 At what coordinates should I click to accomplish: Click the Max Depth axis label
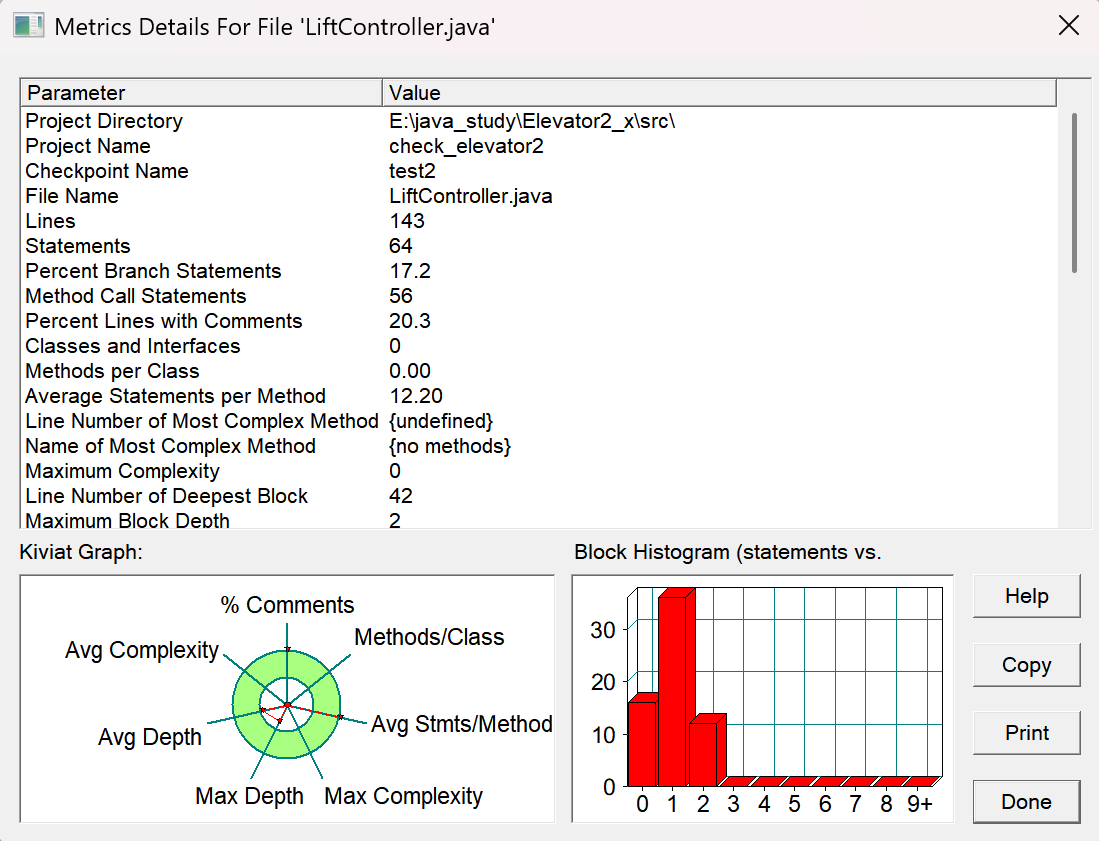pyautogui.click(x=249, y=796)
